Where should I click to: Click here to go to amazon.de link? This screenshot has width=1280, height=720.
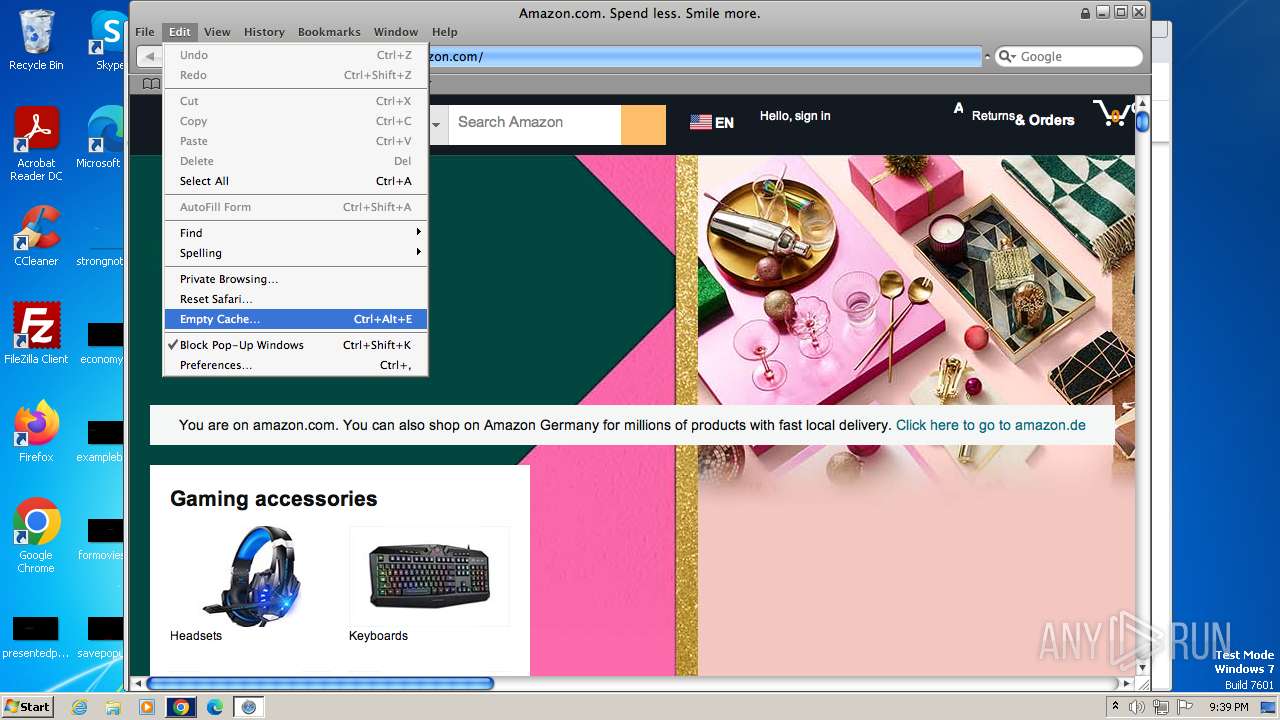[990, 425]
